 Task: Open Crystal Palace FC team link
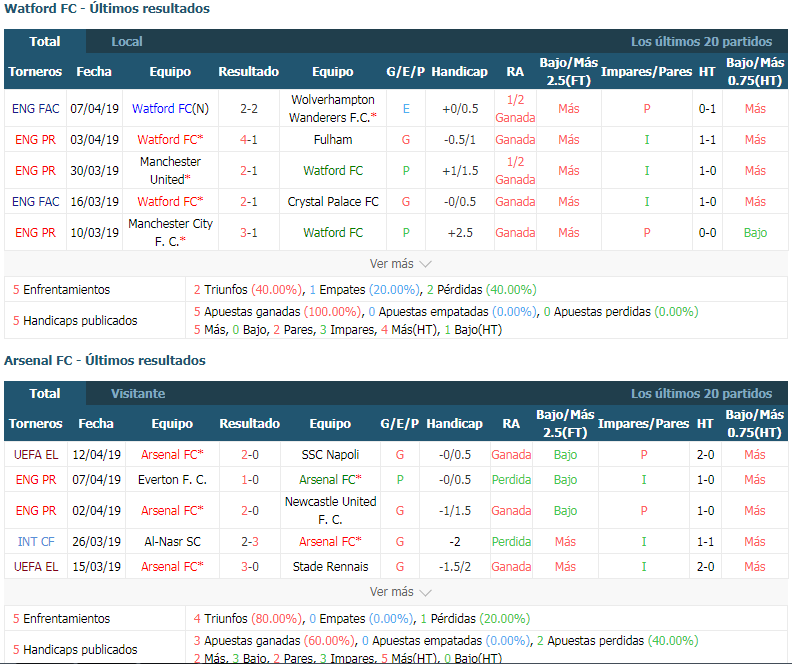point(333,202)
